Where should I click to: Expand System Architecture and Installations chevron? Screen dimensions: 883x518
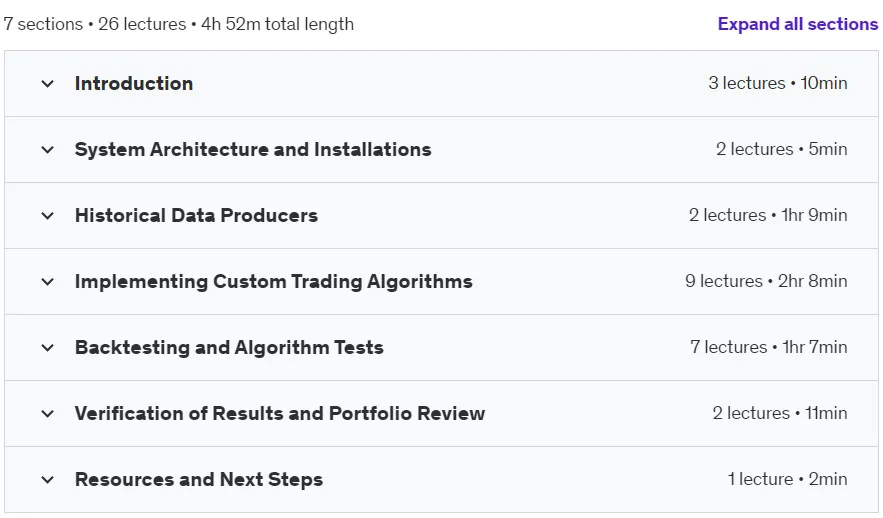48,150
